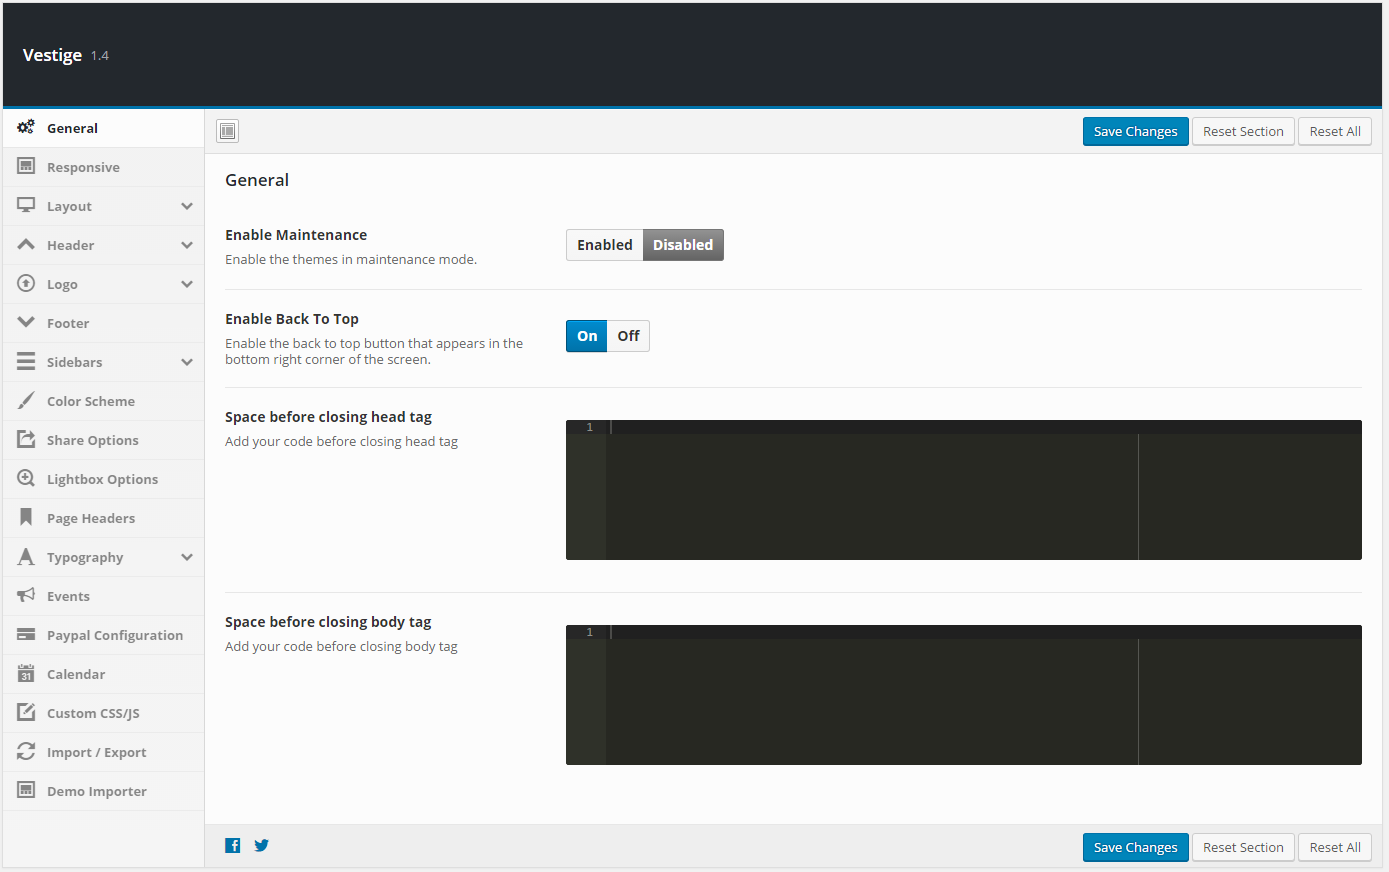Open the Twitter icon link in footer
The height and width of the screenshot is (872, 1389).
(x=261, y=846)
